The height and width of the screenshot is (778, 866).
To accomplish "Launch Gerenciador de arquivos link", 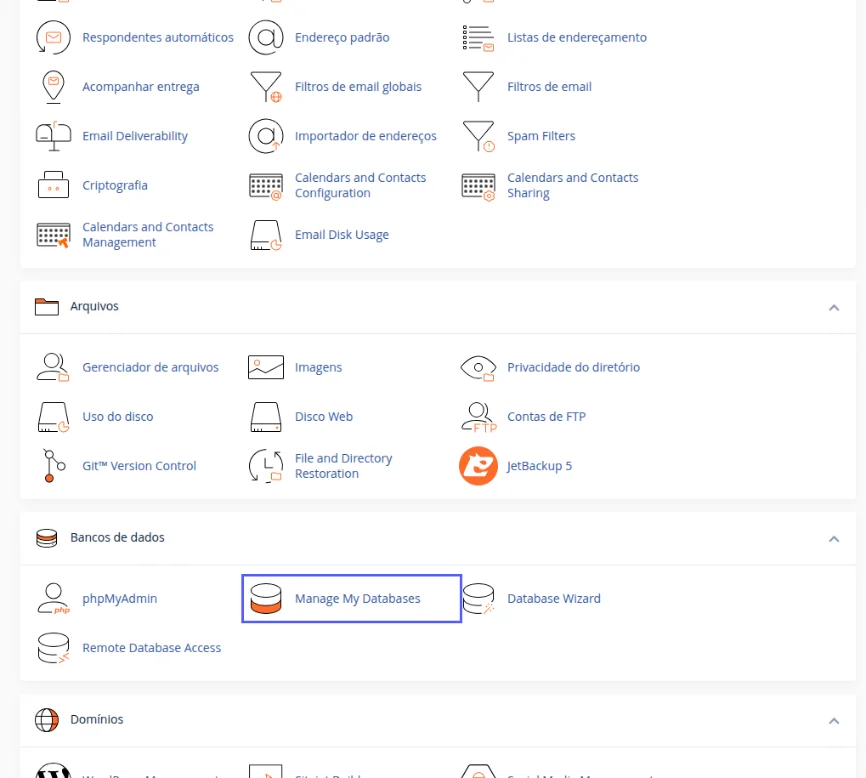I will point(150,367).
